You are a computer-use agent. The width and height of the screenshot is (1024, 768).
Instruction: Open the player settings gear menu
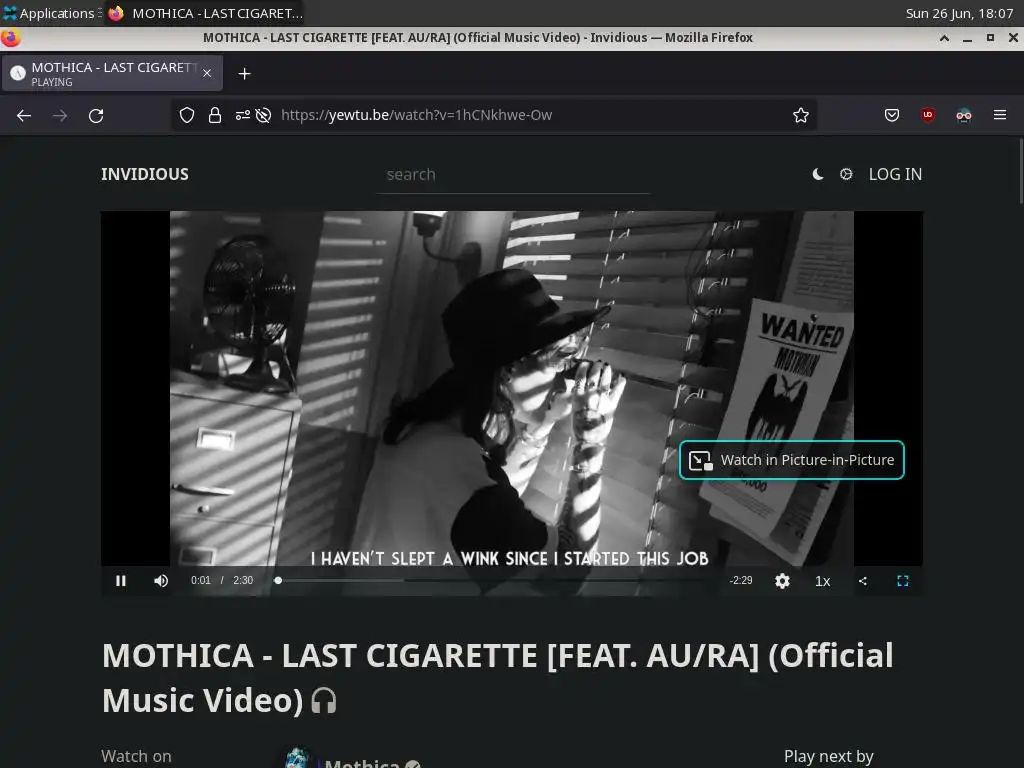point(782,581)
